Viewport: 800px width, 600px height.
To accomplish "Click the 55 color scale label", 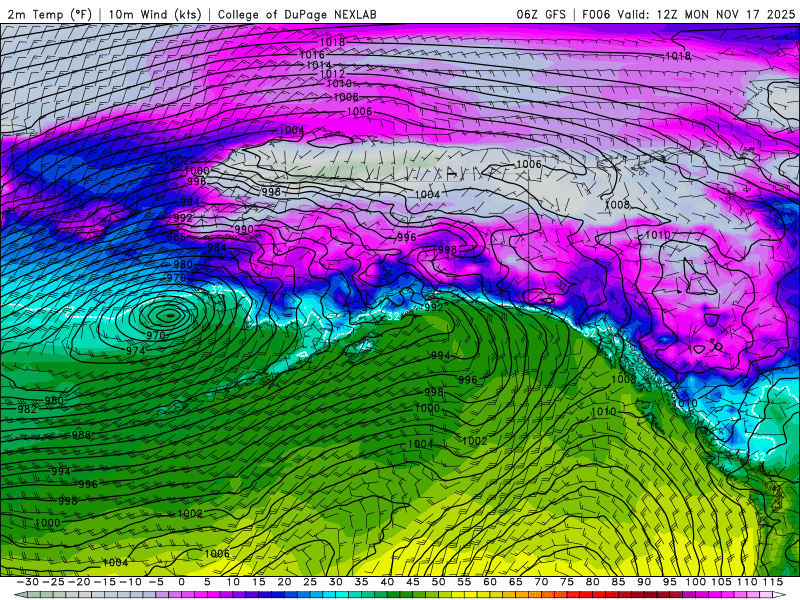I will [x=464, y=582].
